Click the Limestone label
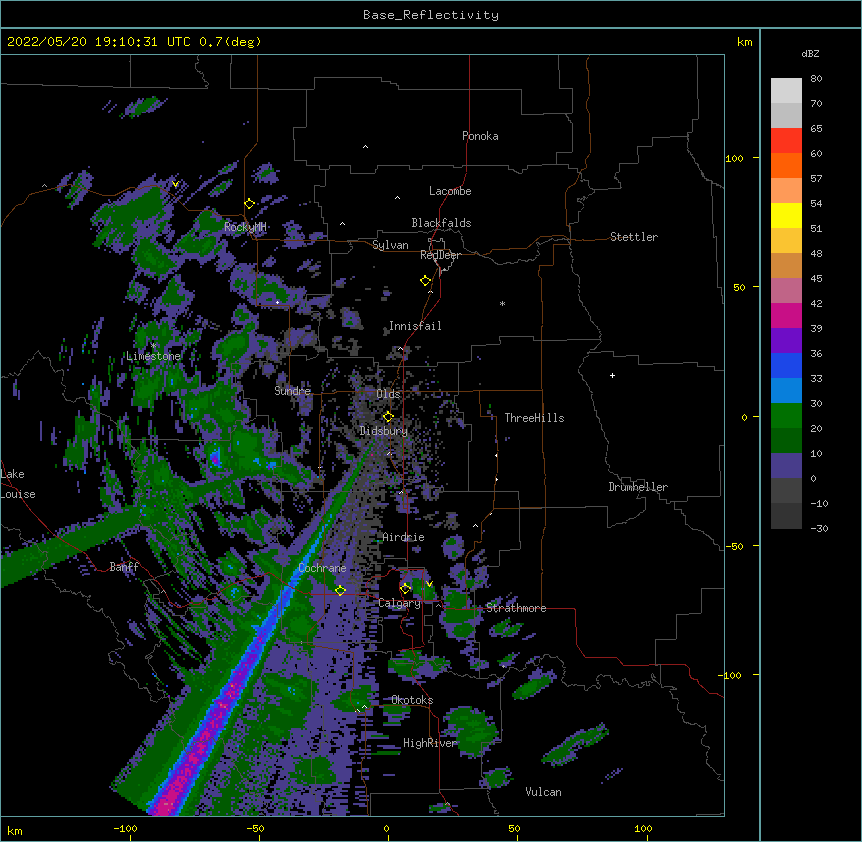 (x=153, y=356)
